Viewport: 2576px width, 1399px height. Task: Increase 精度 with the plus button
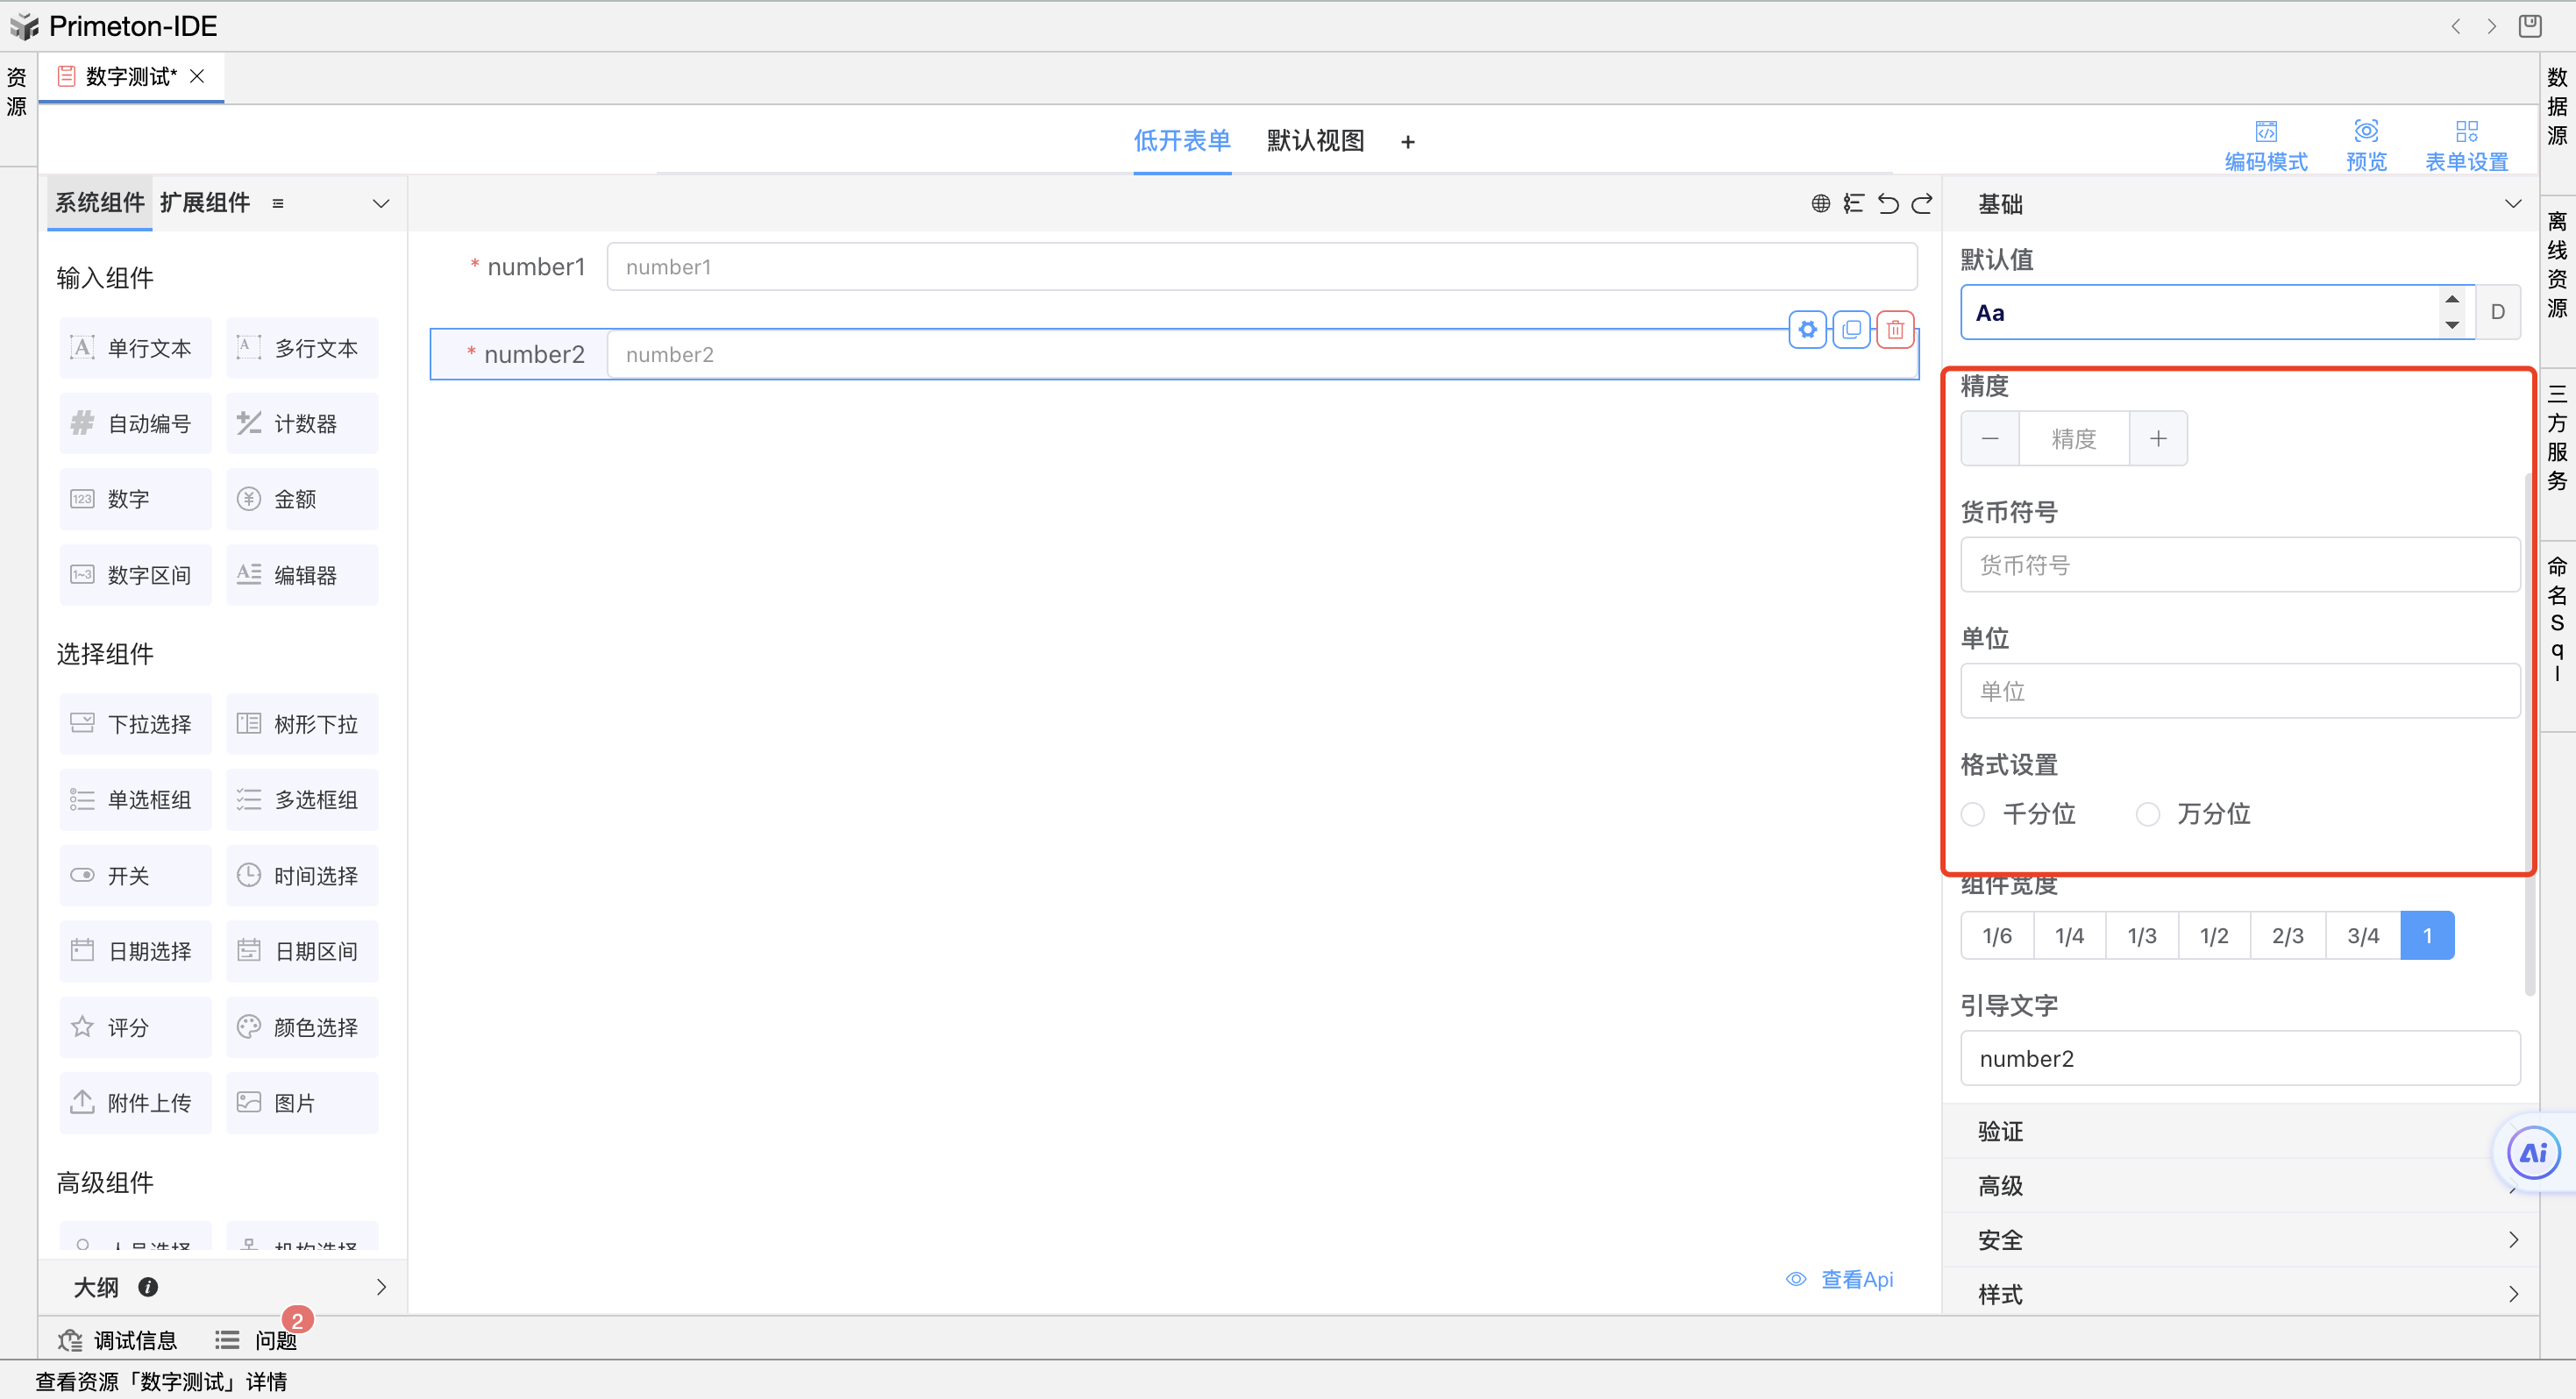point(2158,438)
